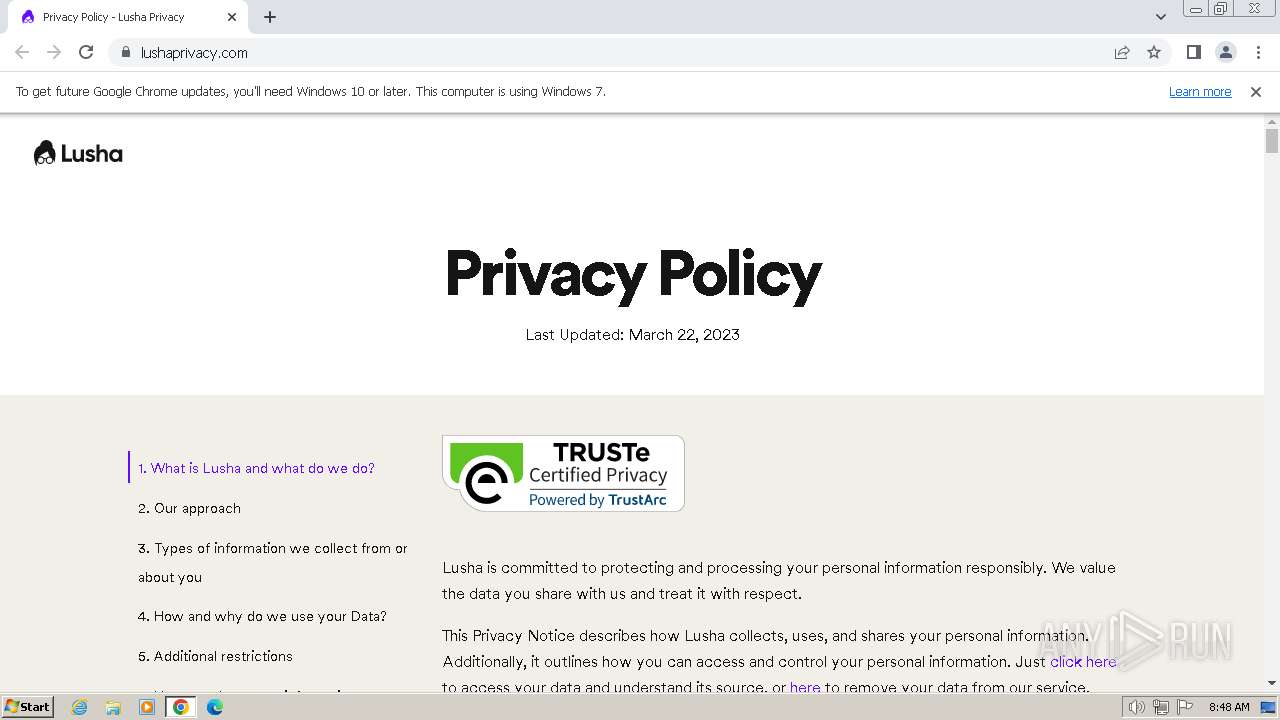
Task: Expand the tab search dropdown arrow
Action: coord(1161,17)
